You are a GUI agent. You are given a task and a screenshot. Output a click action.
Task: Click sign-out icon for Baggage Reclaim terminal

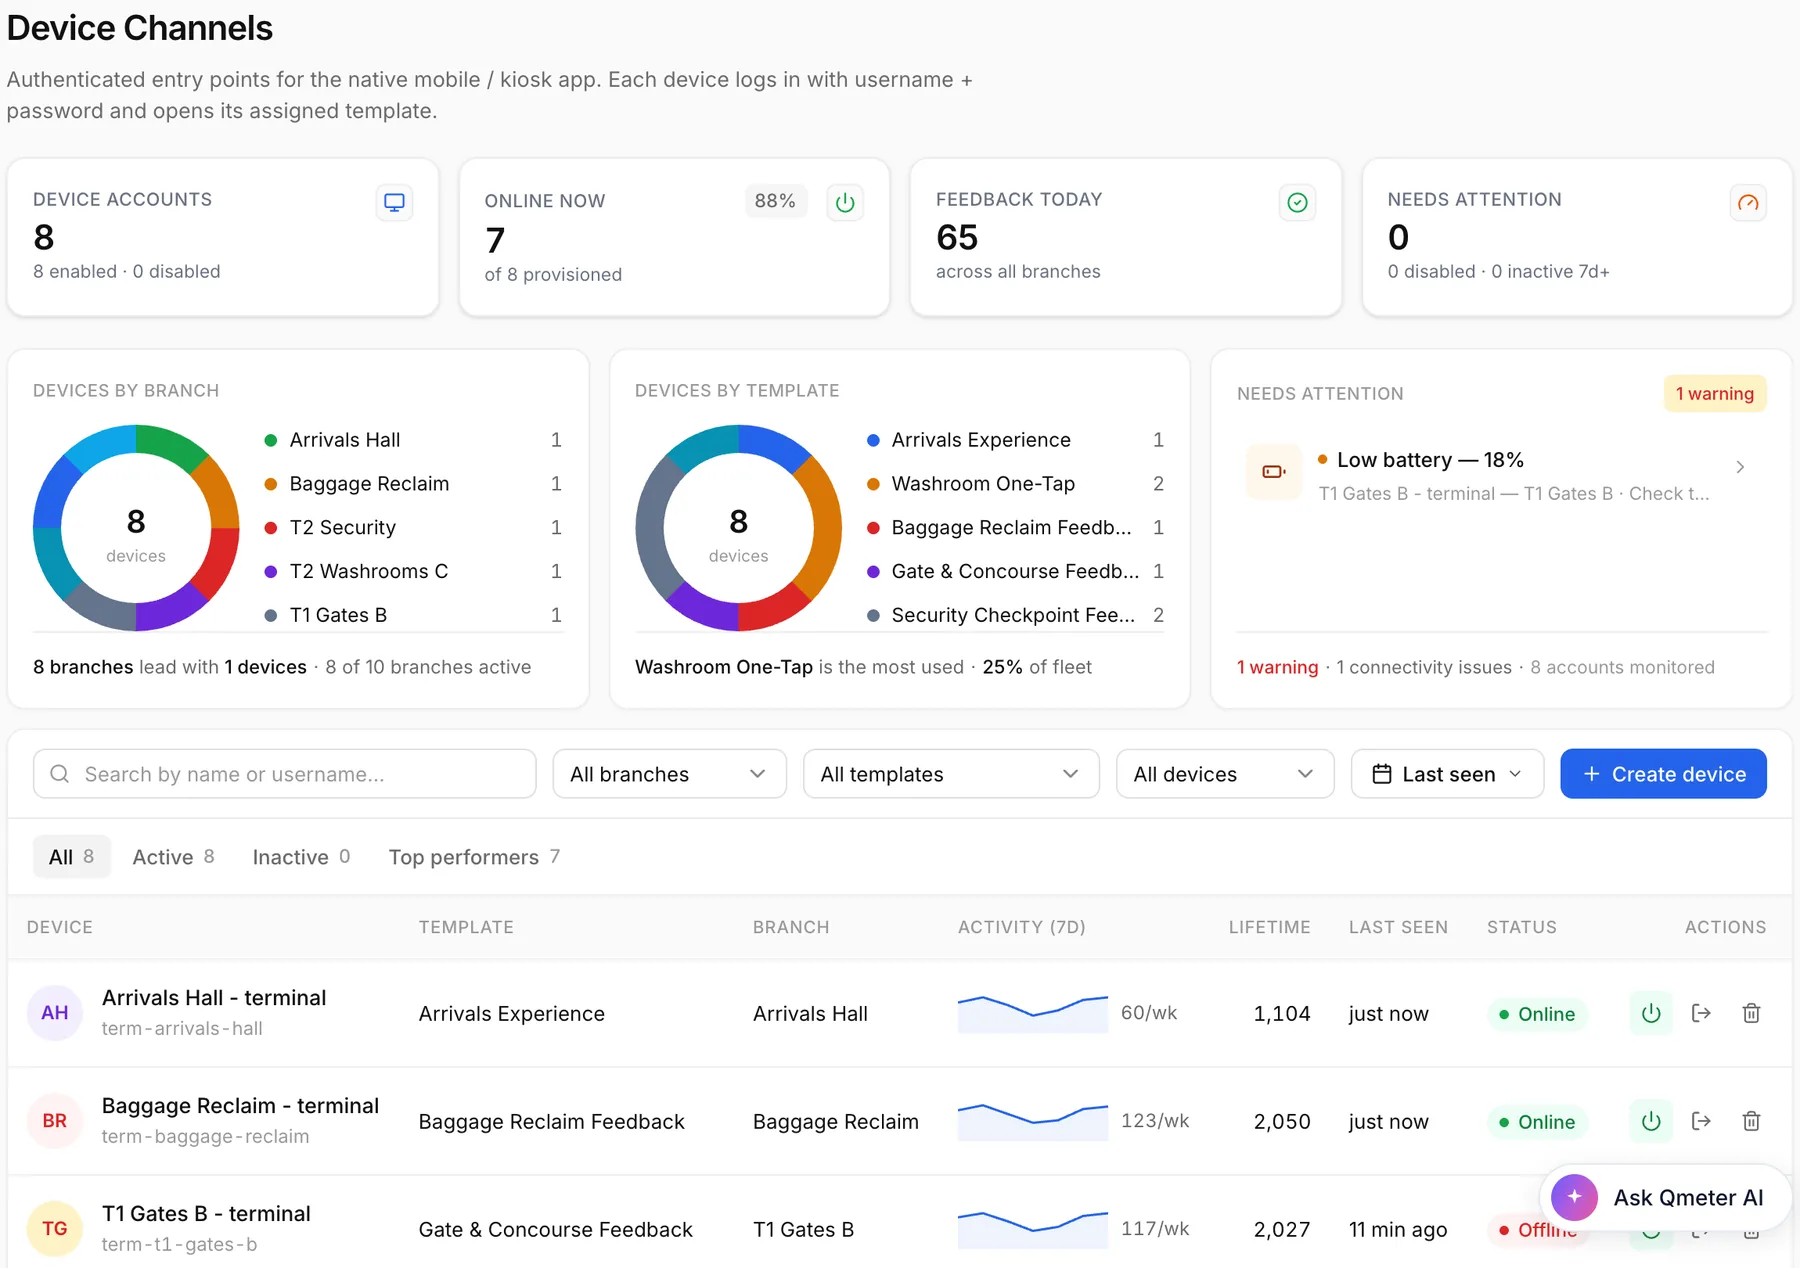pyautogui.click(x=1701, y=1121)
